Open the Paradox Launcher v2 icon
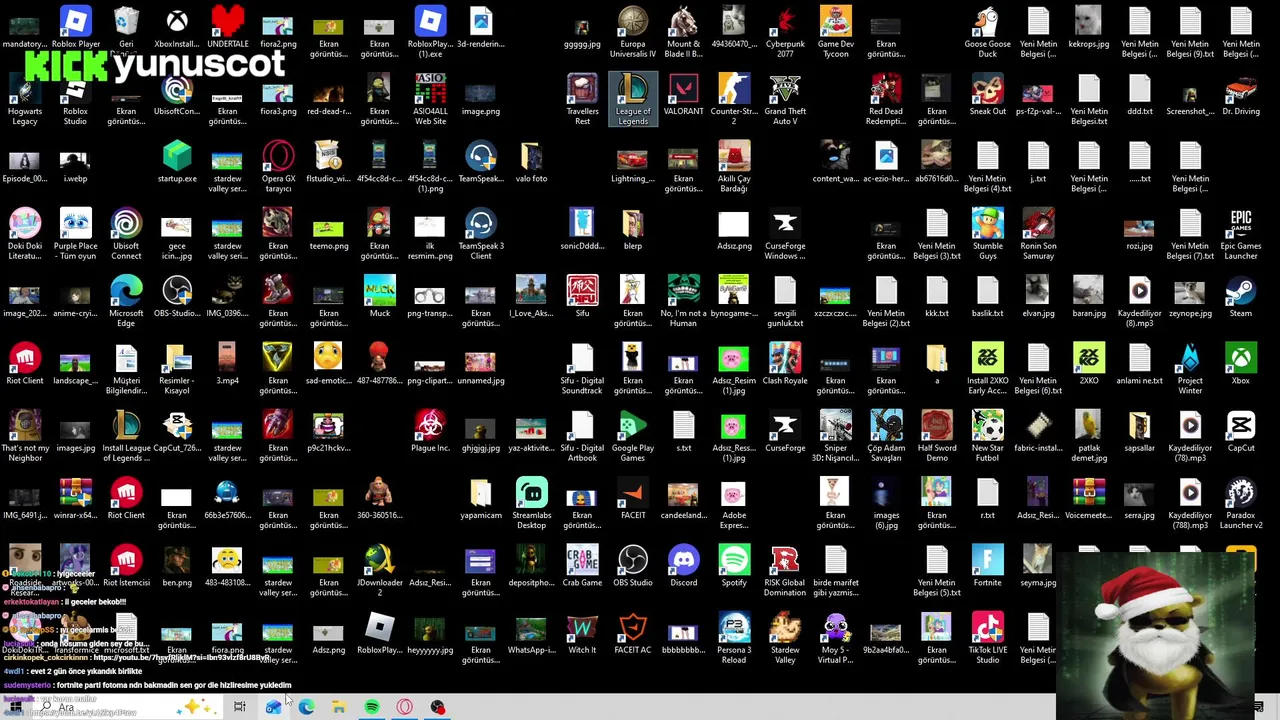 click(1241, 504)
